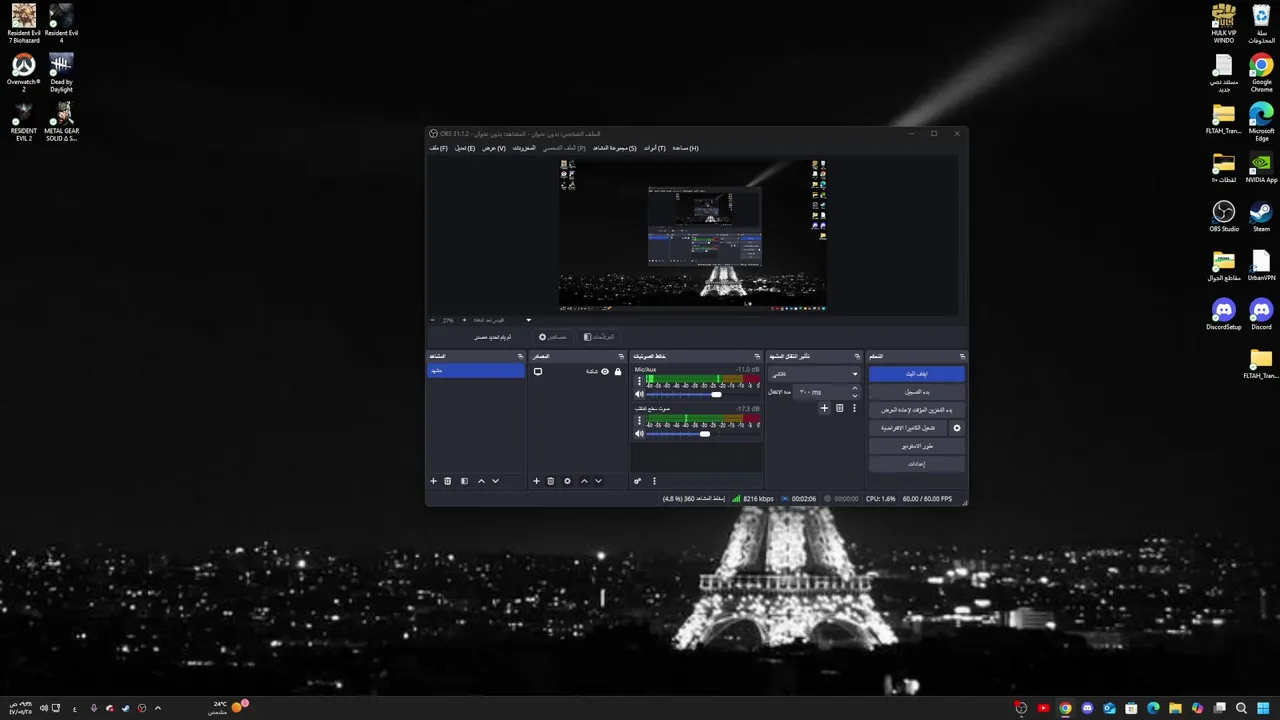Expand hidden system tray icons chevron

pyautogui.click(x=157, y=708)
